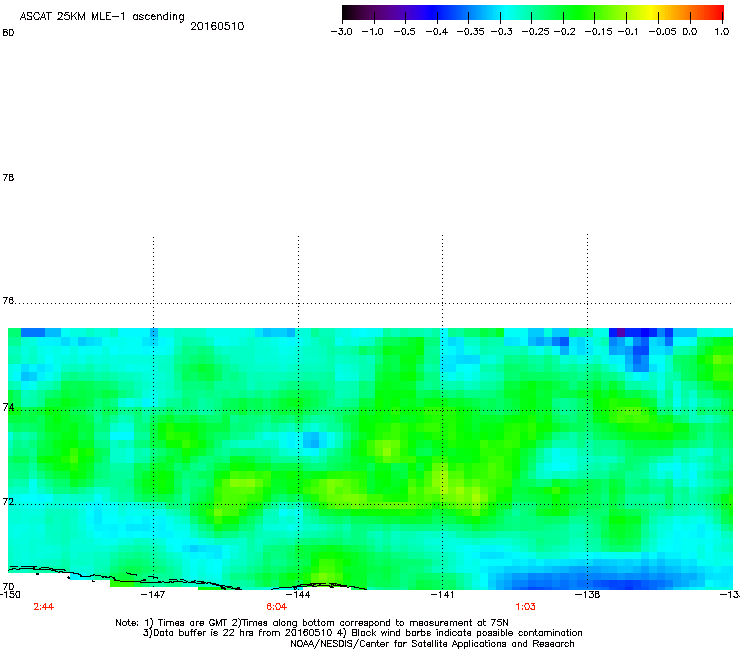Click the red time stamp 1:03
This screenshot has width=740, height=650.
coord(525,607)
